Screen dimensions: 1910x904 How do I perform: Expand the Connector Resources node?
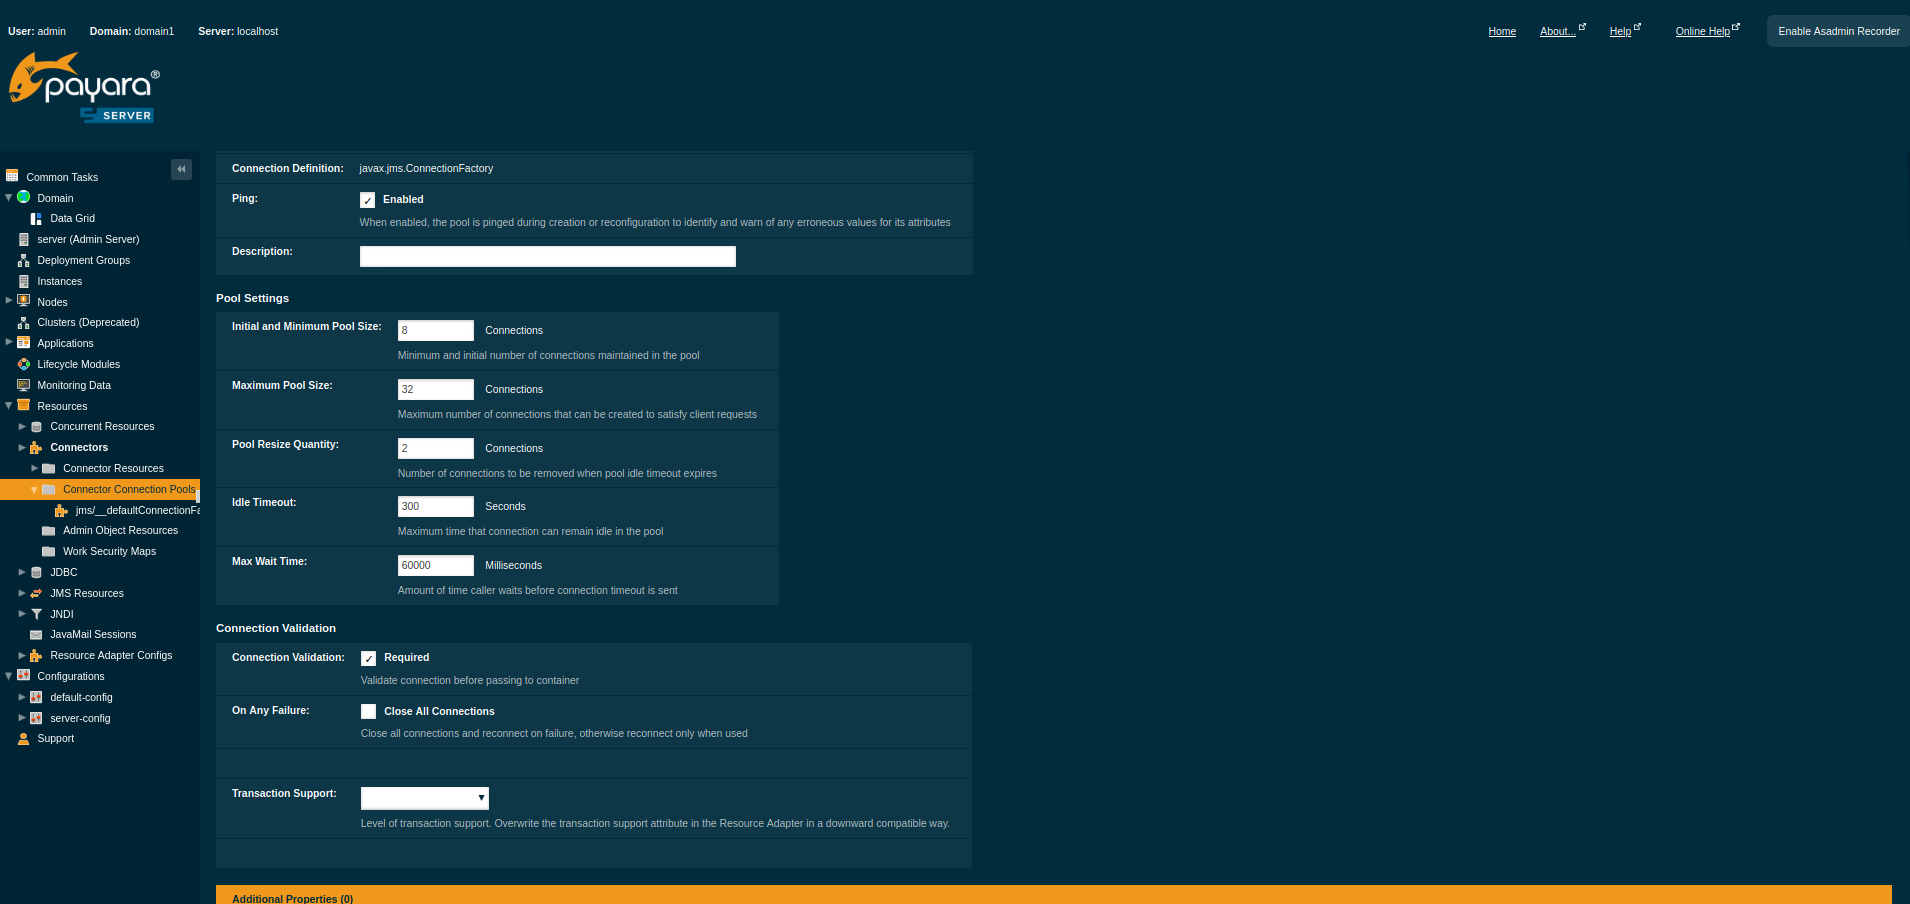[x=35, y=468]
